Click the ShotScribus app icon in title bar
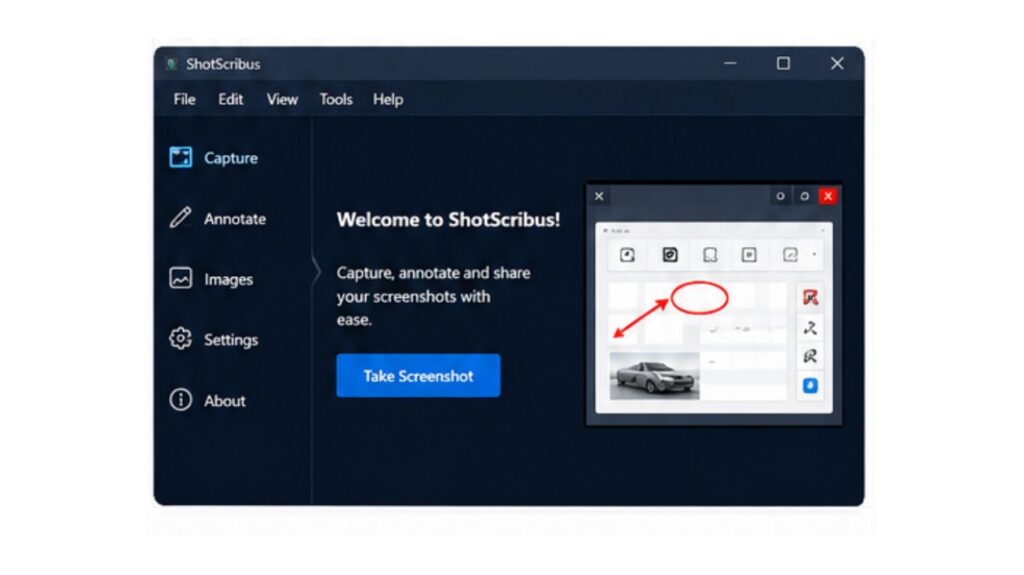 tap(172, 64)
